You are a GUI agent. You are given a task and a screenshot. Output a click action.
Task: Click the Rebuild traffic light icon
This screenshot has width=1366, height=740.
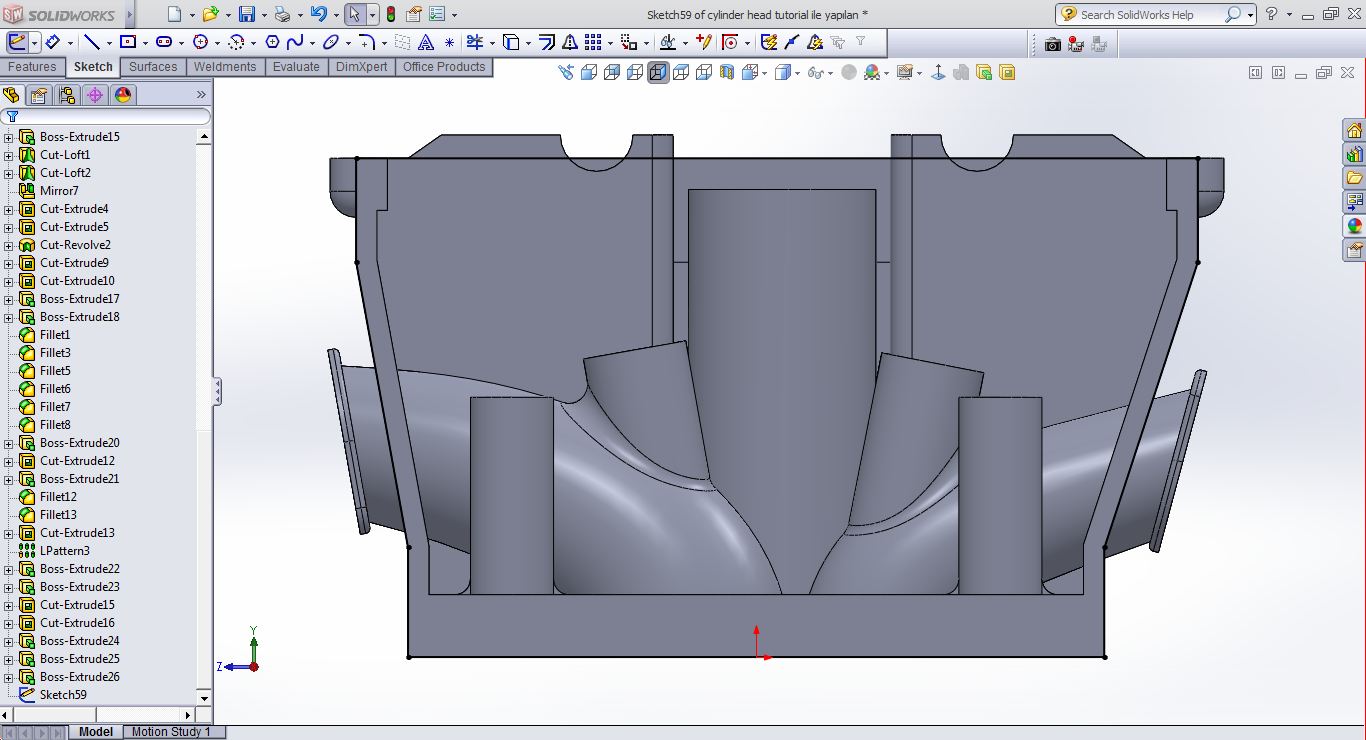[390, 15]
